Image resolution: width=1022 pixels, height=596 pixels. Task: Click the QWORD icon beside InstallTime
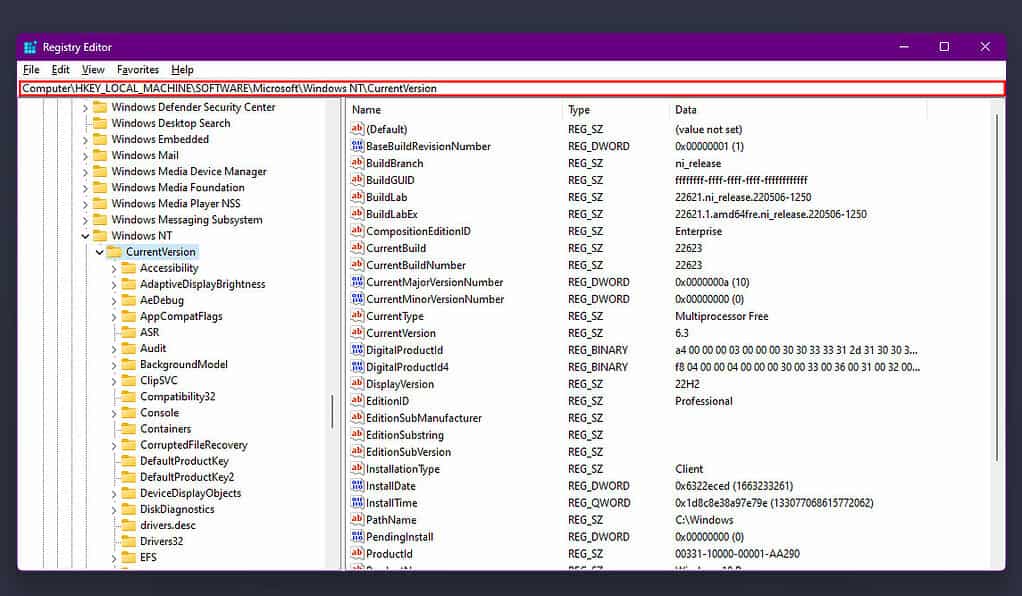point(357,503)
